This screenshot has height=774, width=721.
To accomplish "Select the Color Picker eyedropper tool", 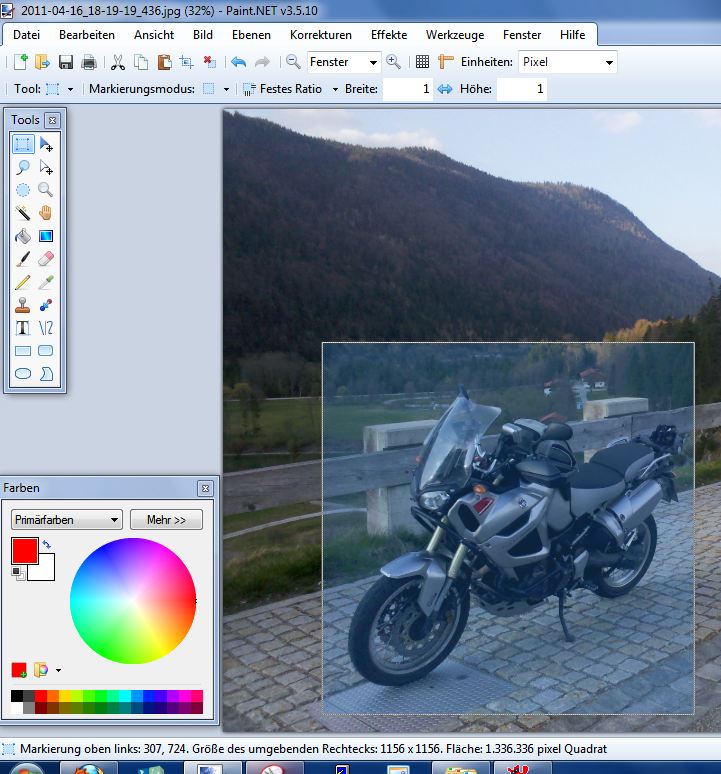I will 46,283.
